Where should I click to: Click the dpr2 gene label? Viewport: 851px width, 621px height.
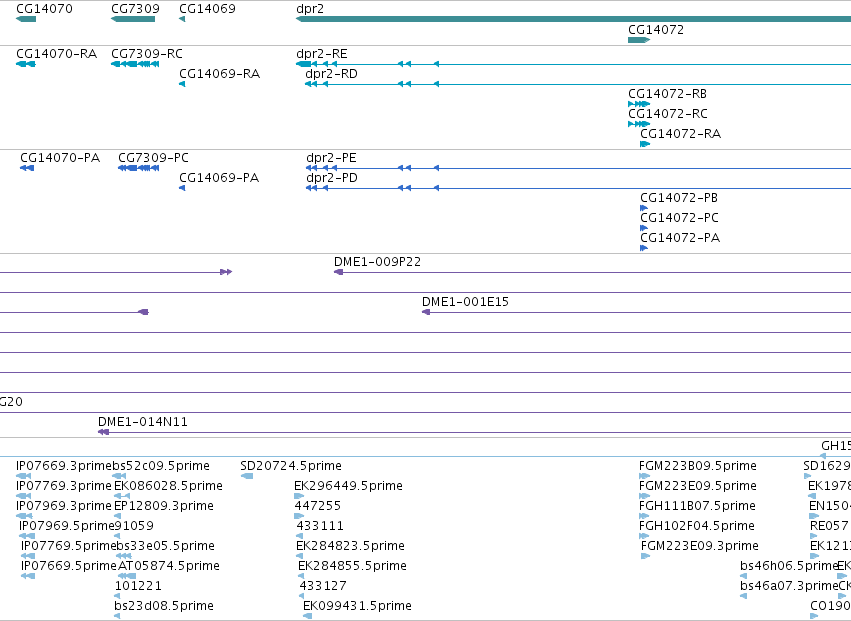[310, 9]
